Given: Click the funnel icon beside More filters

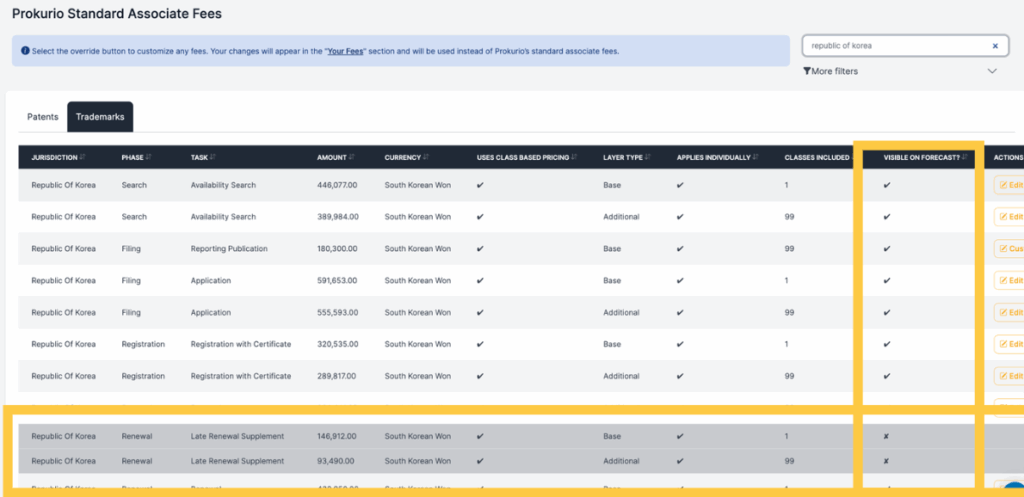Looking at the screenshot, I should point(807,71).
